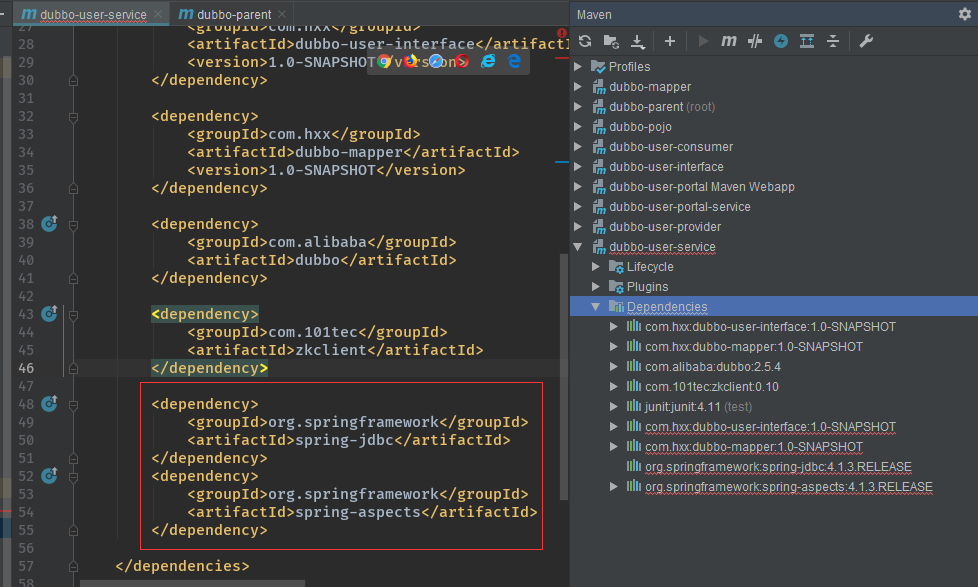978x587 pixels.
Task: Expand the dubbo-mapper module
Action: click(x=578, y=86)
